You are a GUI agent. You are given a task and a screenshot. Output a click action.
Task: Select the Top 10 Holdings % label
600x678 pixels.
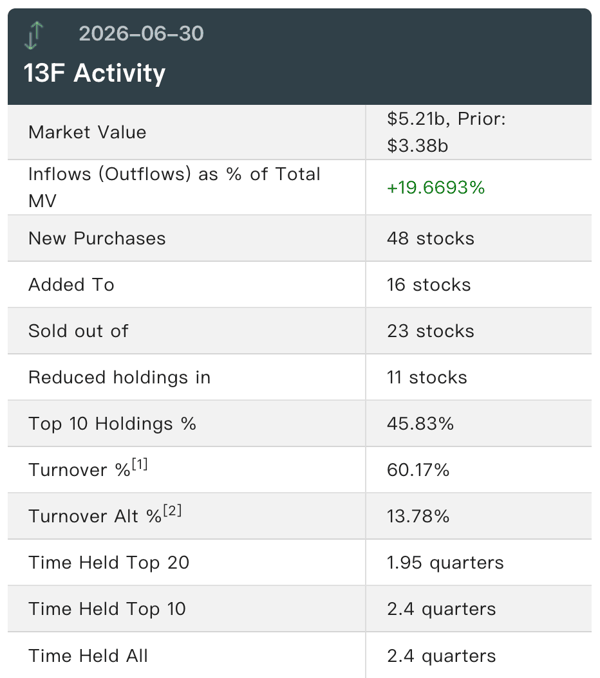[x=112, y=423]
